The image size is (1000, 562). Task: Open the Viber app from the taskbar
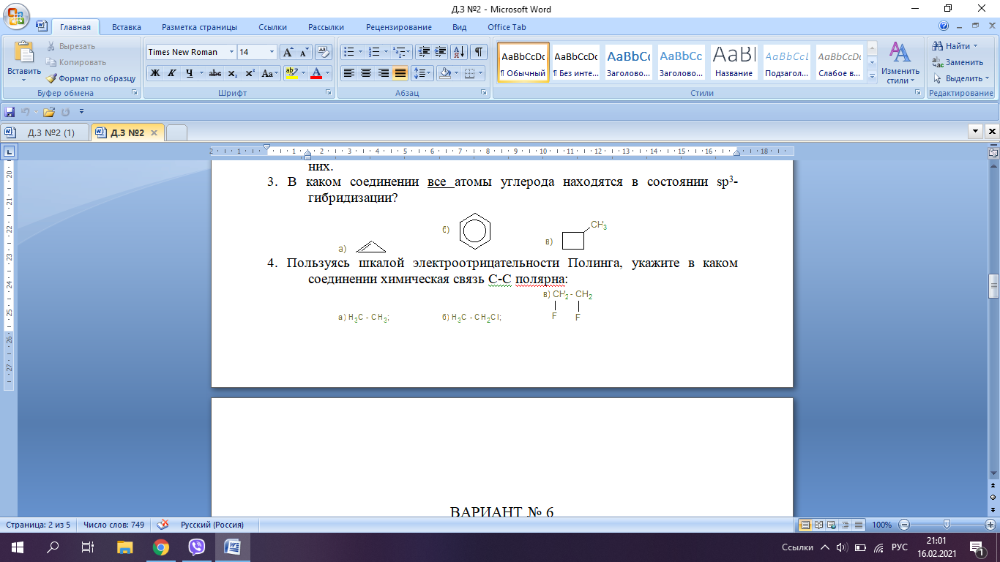pos(196,547)
